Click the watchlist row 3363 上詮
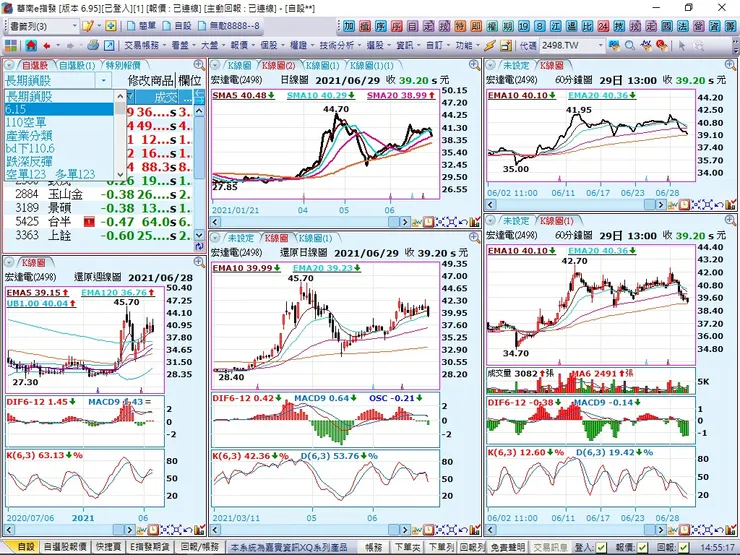This screenshot has width=740, height=555. click(98, 235)
